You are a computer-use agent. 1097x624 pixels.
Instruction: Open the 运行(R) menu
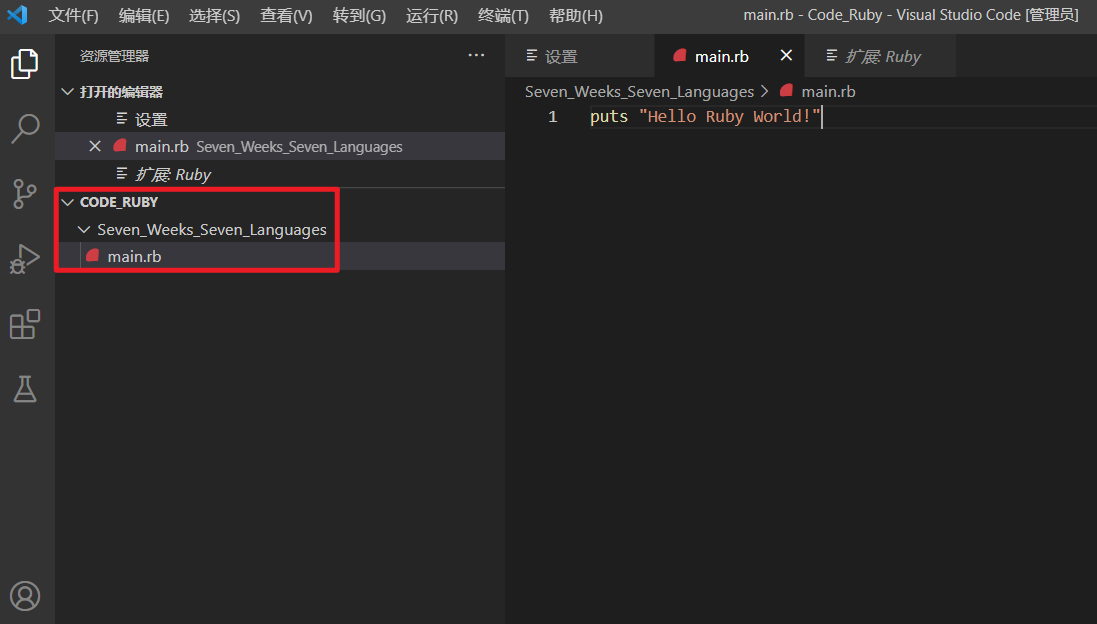(432, 15)
